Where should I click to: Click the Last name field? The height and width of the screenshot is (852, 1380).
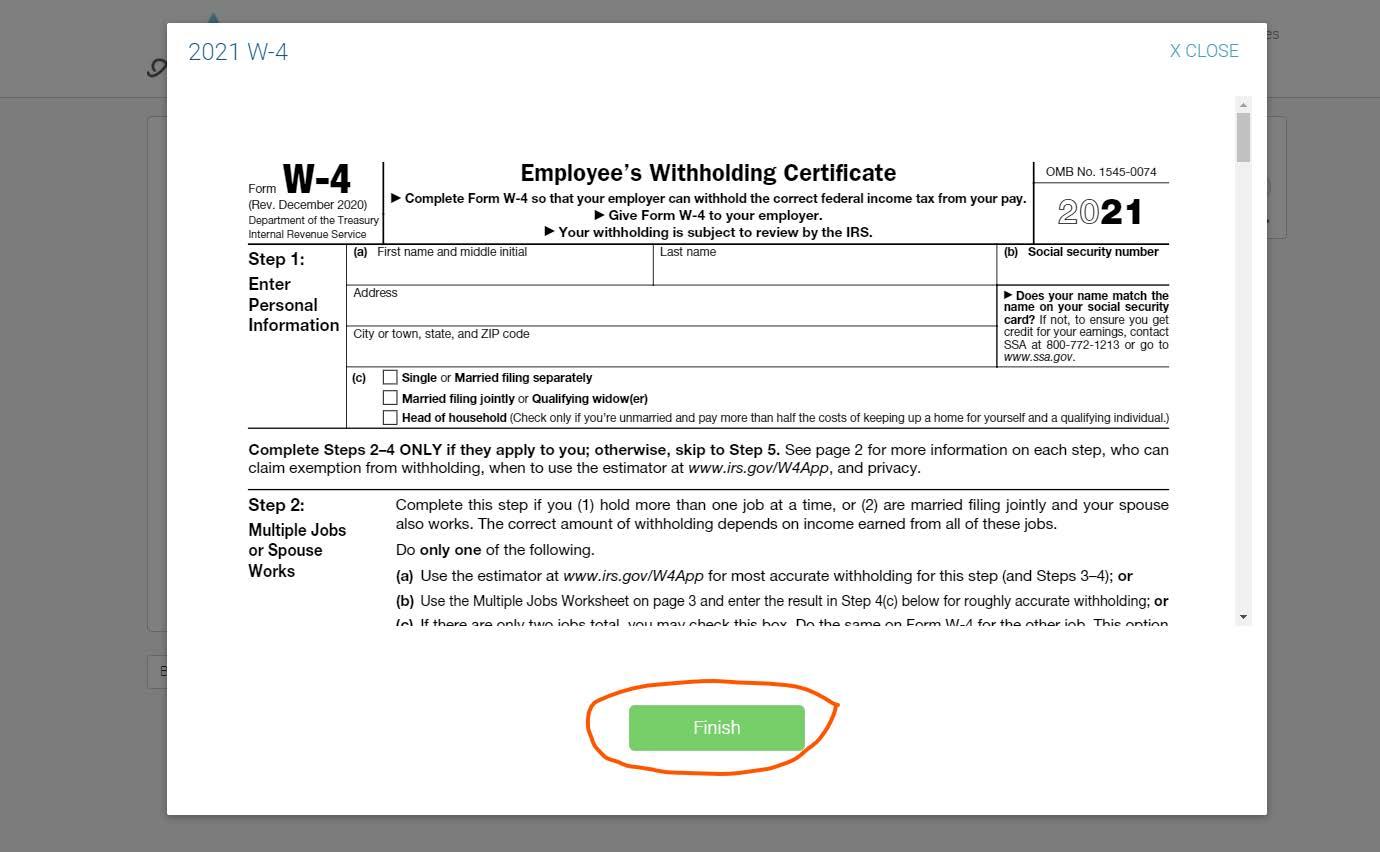(x=825, y=265)
